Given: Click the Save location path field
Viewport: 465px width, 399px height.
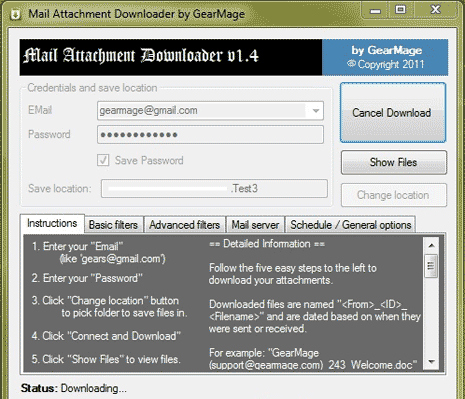Looking at the screenshot, I should coord(214,189).
